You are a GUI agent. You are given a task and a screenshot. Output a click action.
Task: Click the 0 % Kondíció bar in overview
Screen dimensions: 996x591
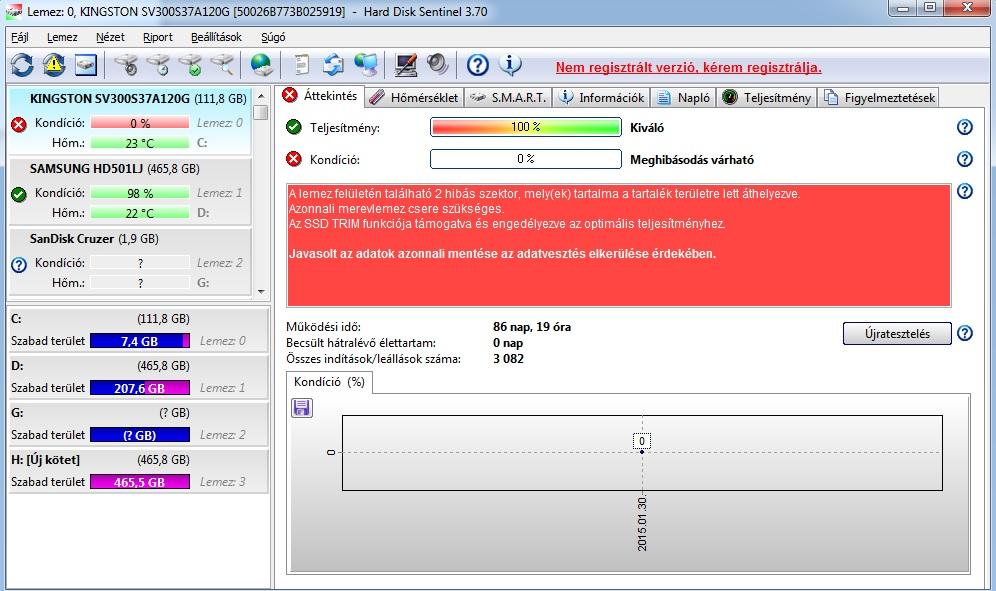526,159
